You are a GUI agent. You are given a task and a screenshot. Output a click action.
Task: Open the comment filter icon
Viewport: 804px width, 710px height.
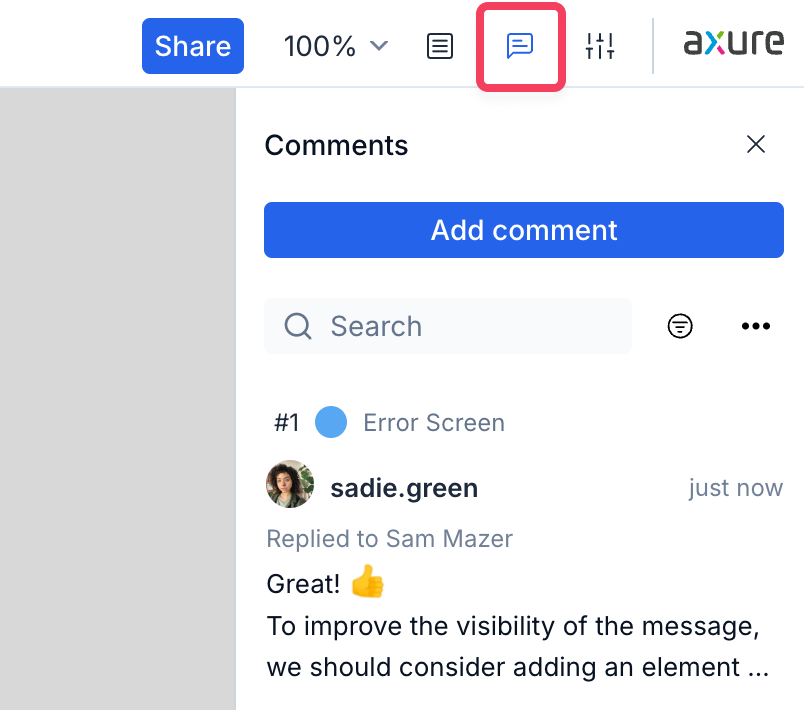(x=680, y=326)
